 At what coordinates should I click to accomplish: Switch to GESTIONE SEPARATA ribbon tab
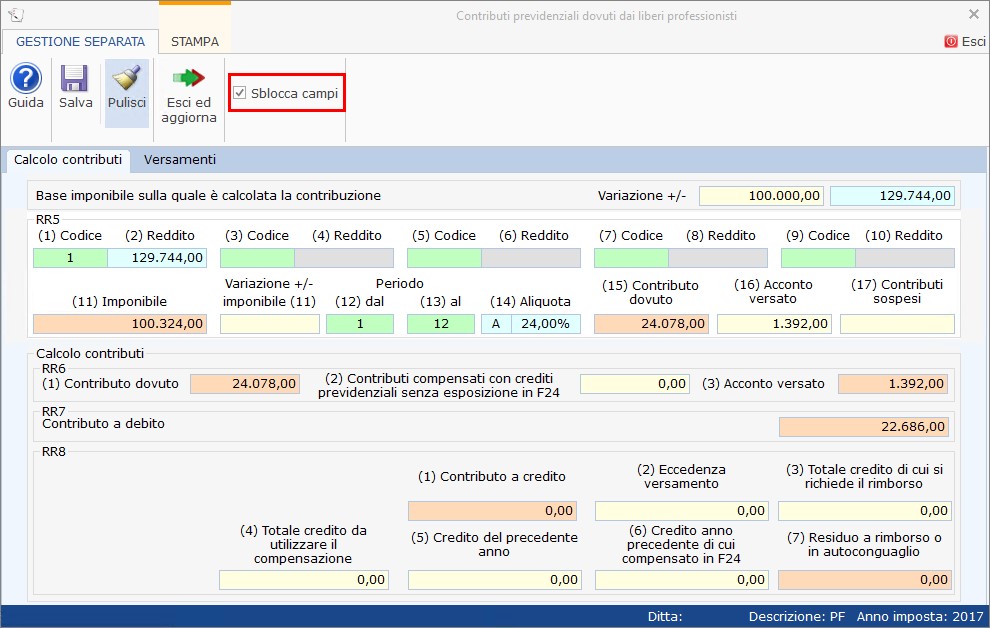click(80, 42)
